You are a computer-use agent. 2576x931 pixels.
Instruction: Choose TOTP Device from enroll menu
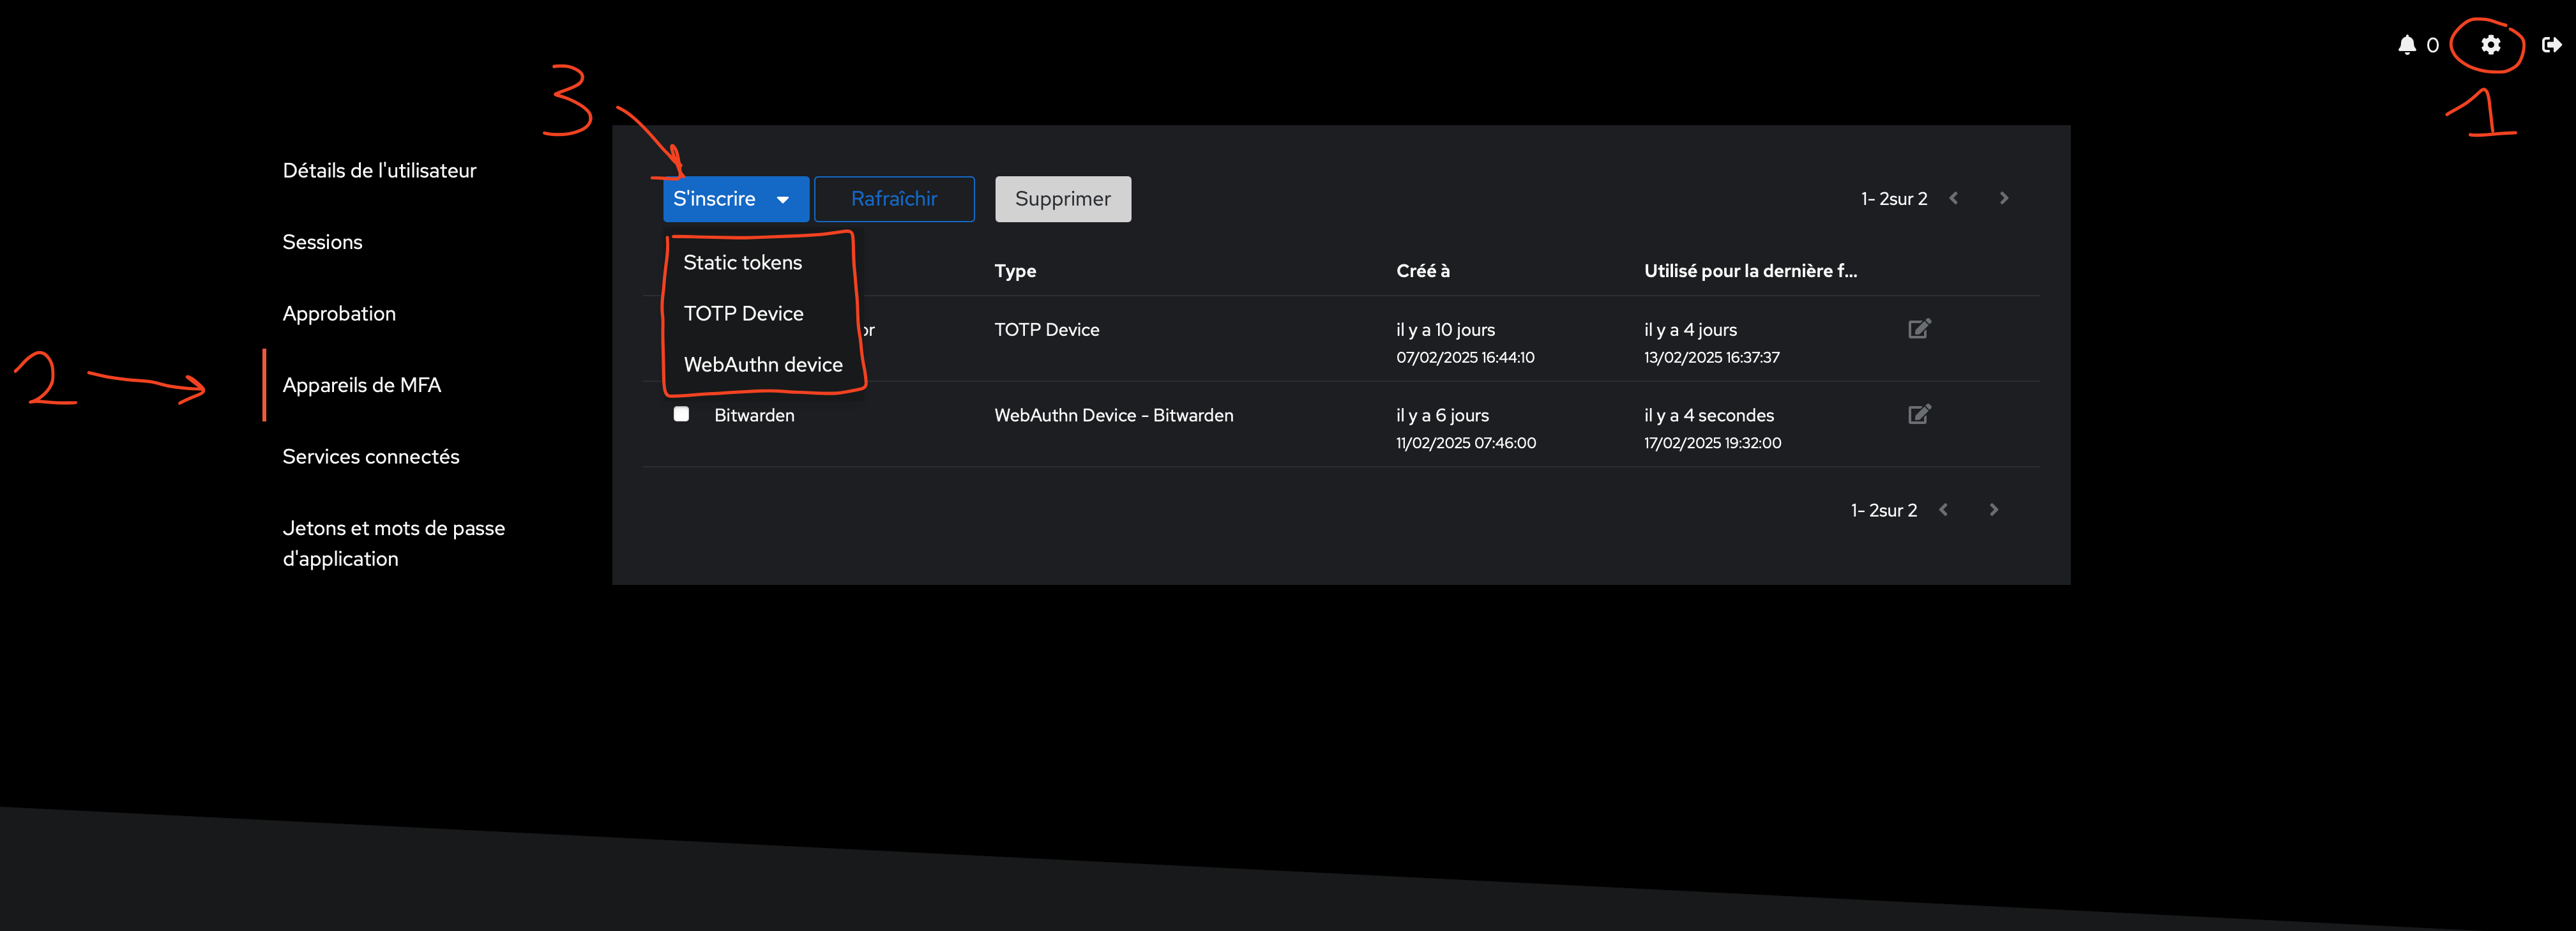coord(743,313)
